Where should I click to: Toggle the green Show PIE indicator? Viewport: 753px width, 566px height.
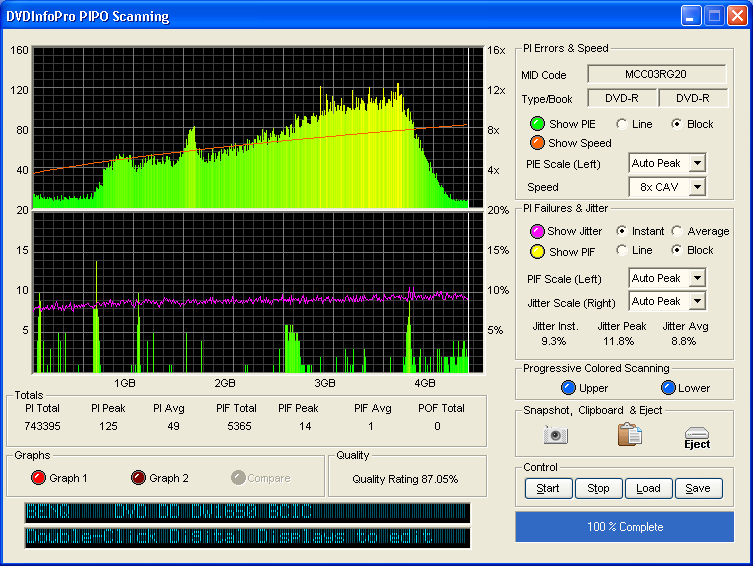[537, 124]
